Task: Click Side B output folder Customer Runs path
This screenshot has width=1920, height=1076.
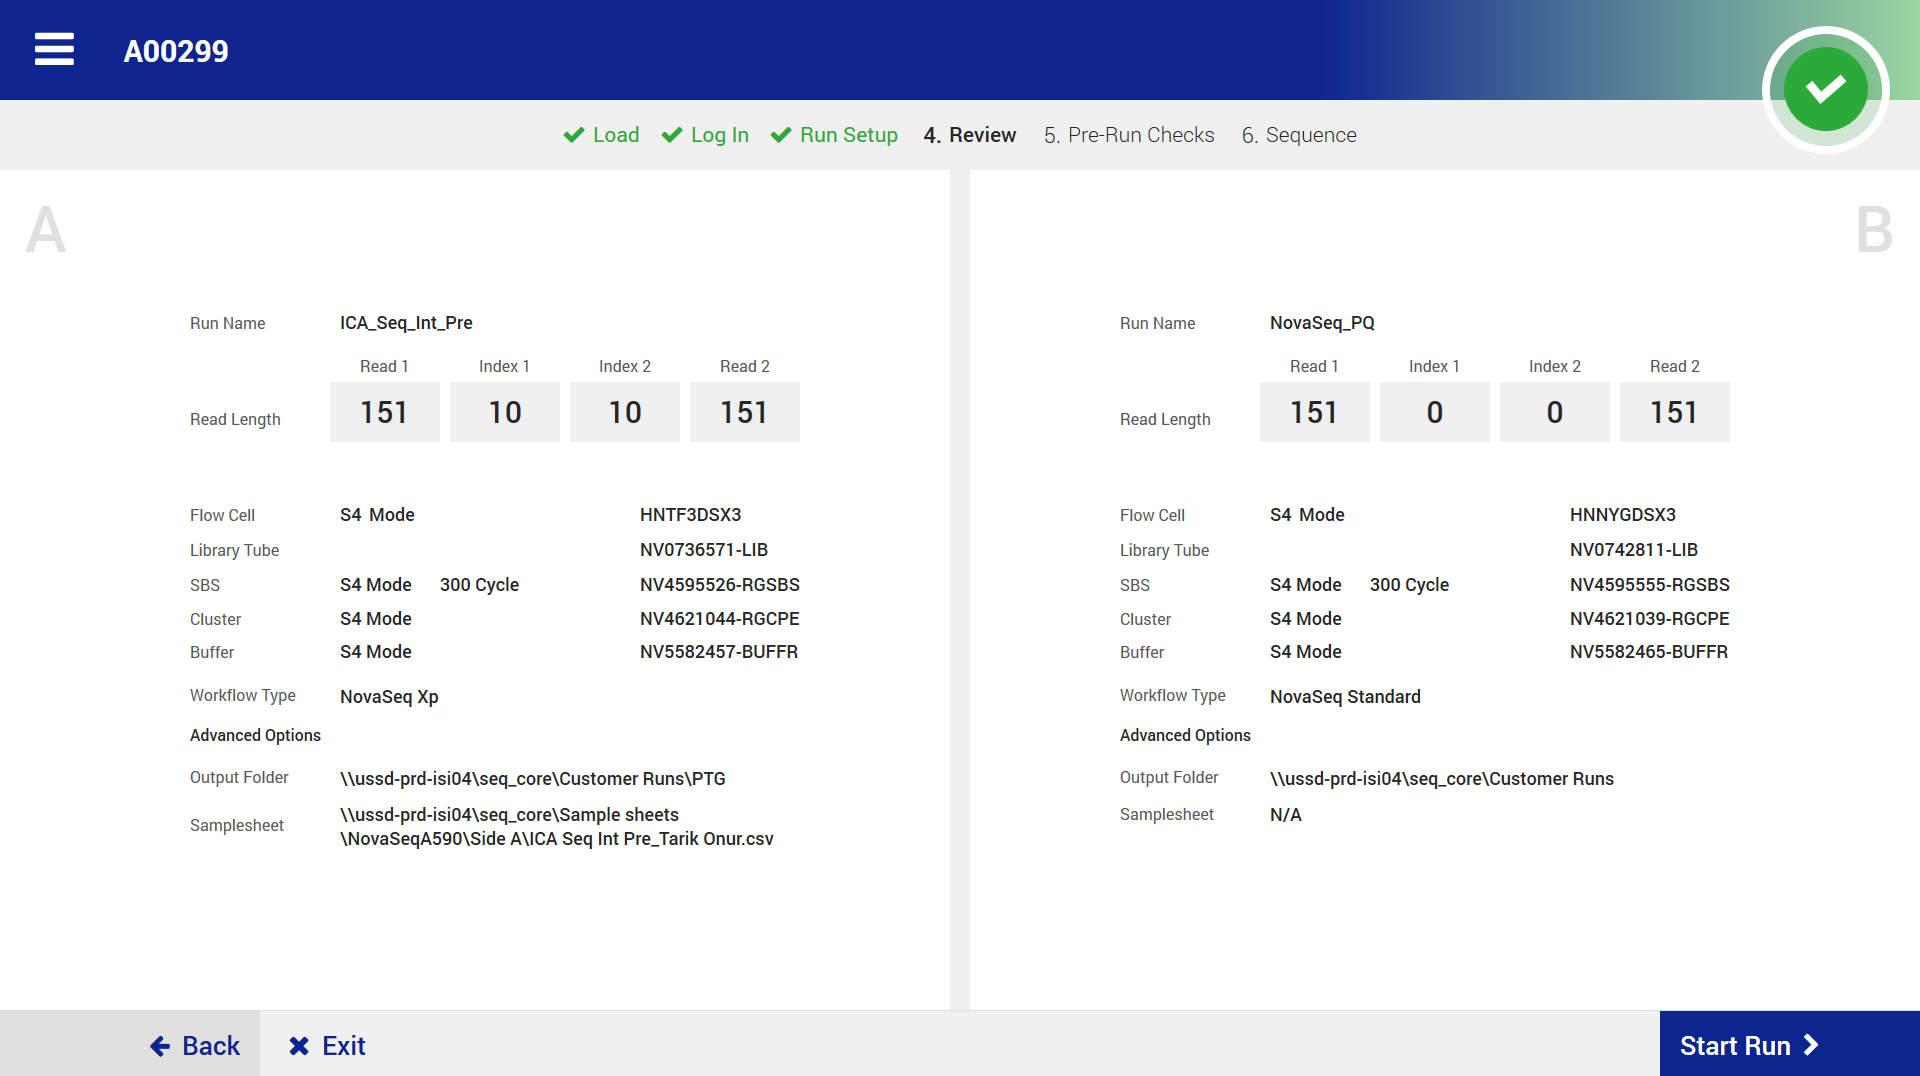Action: (1442, 779)
